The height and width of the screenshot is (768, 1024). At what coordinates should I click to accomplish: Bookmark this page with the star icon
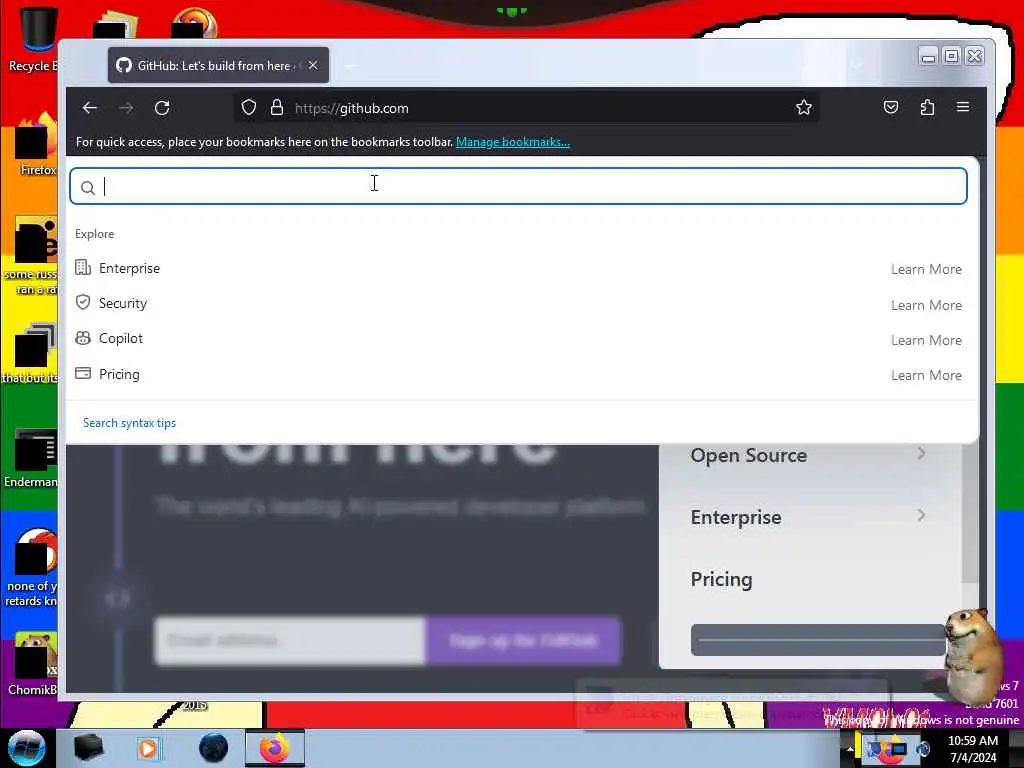point(804,108)
